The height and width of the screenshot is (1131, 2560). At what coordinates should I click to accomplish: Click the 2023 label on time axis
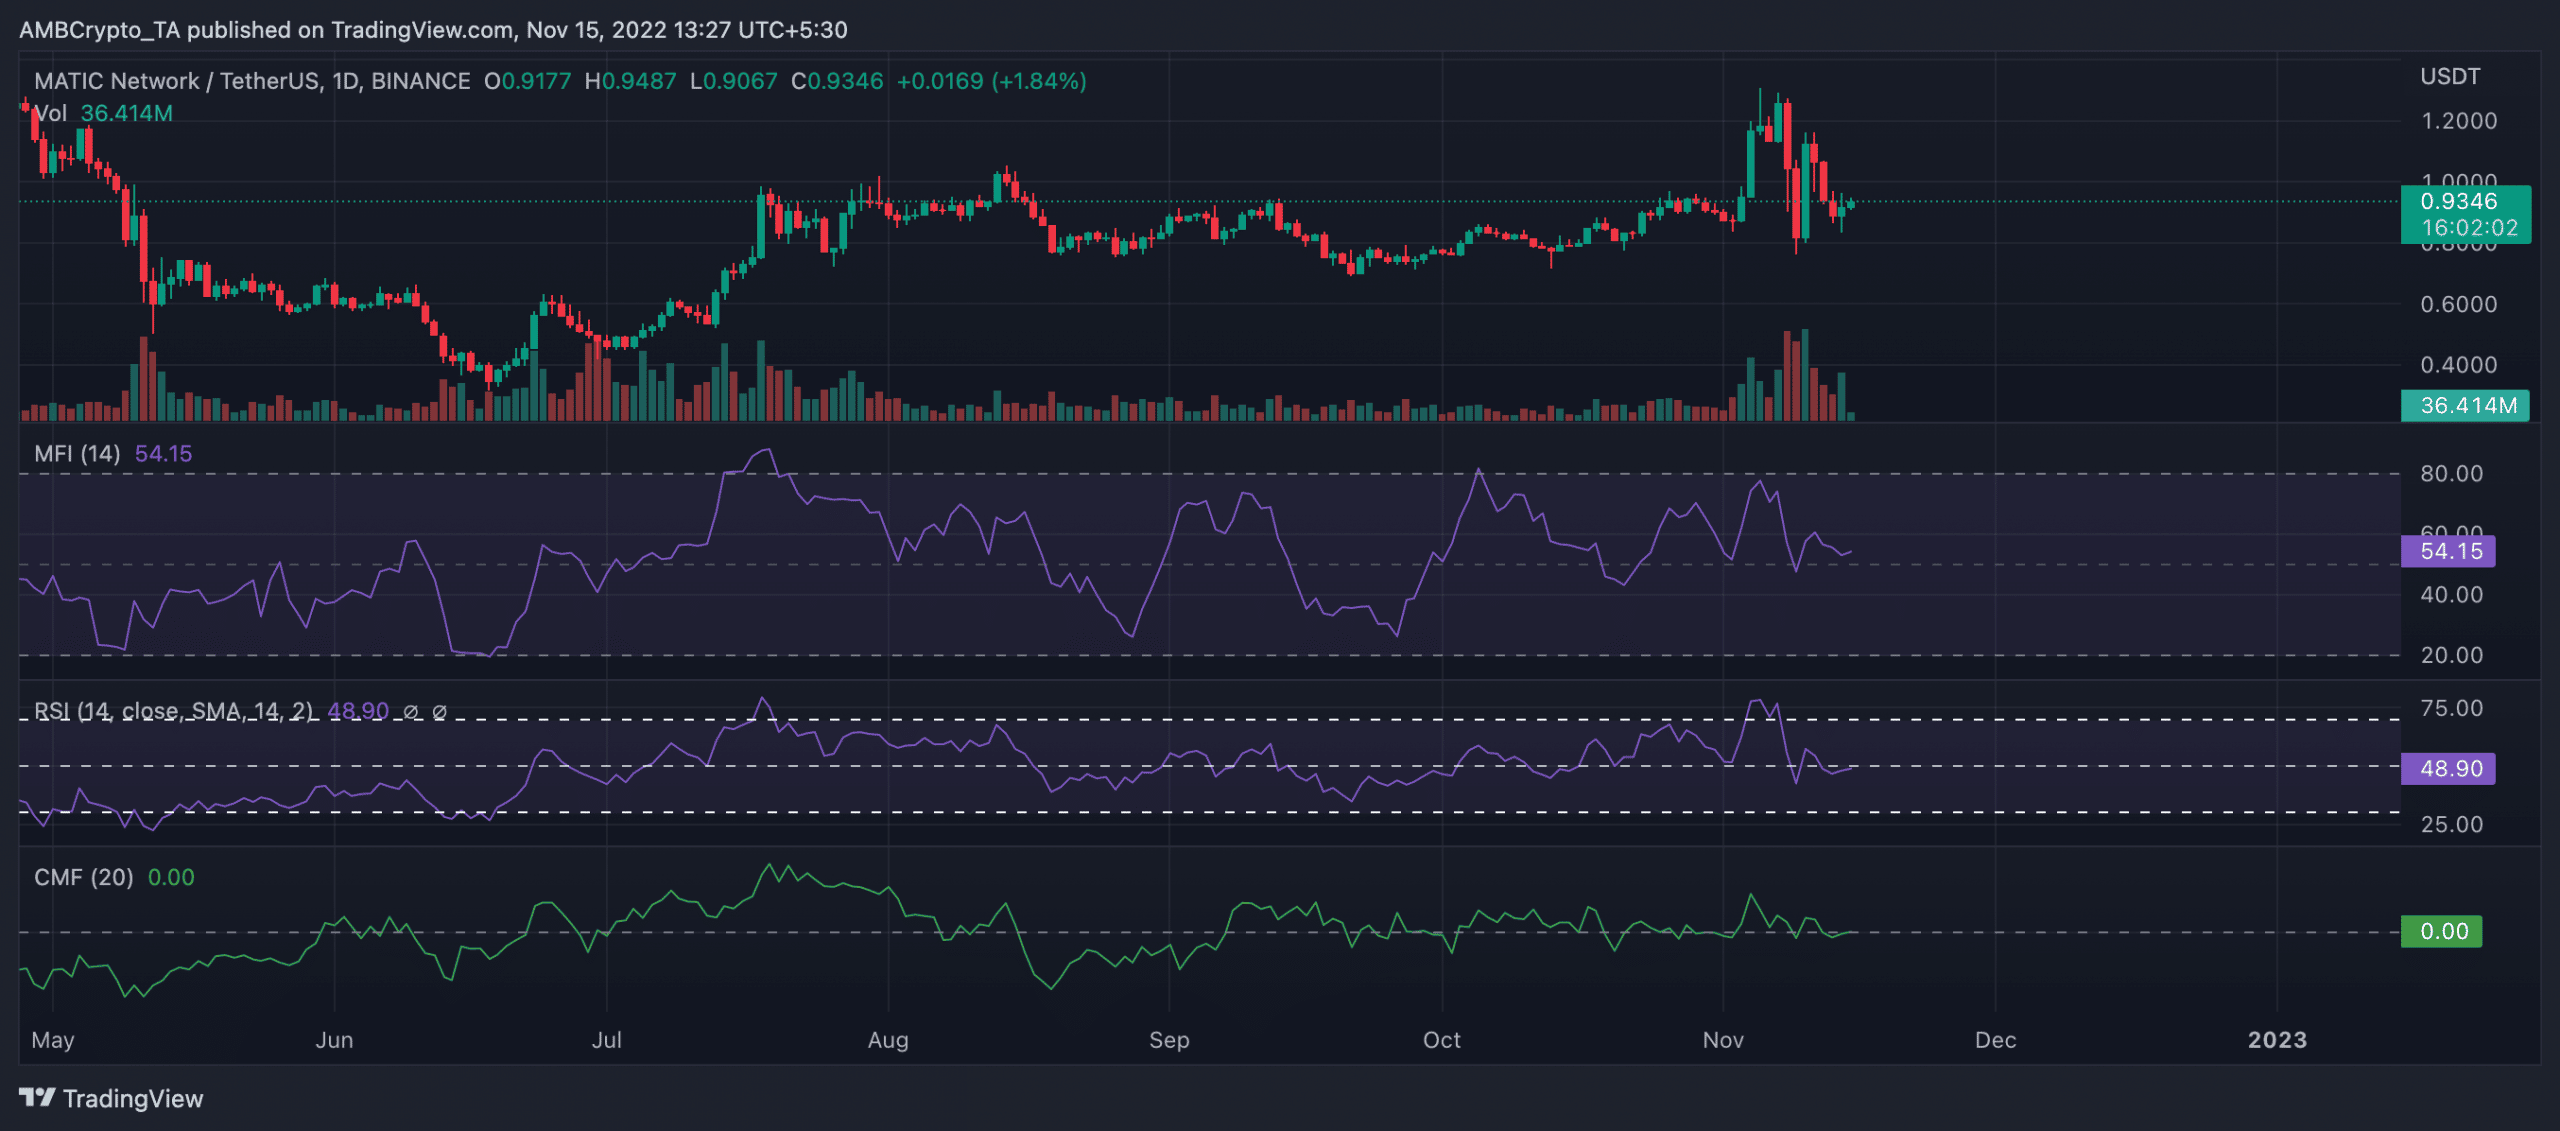[2277, 1040]
